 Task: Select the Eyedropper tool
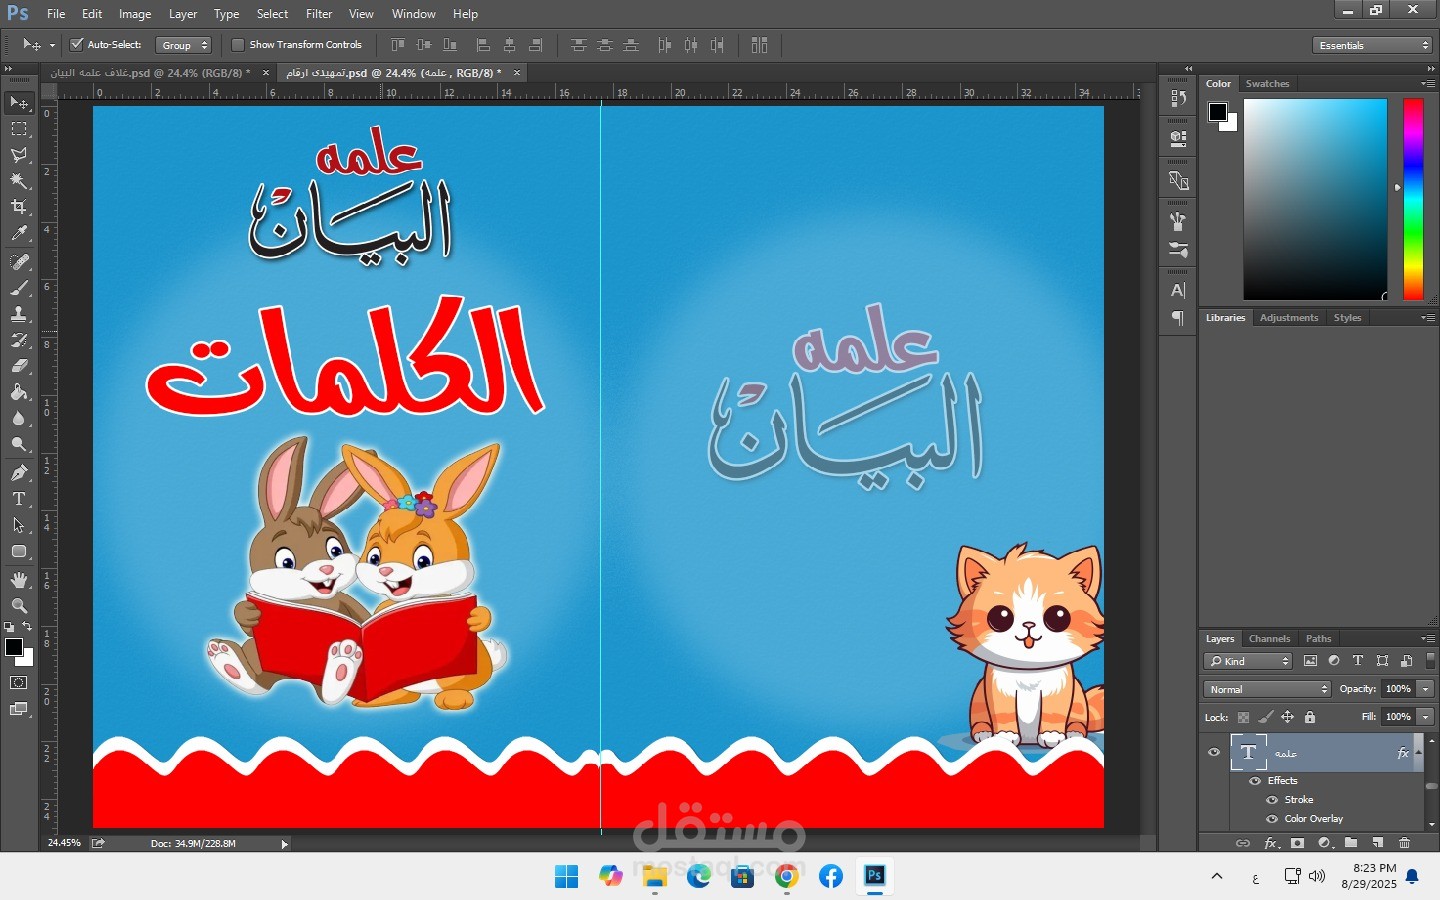pyautogui.click(x=19, y=234)
